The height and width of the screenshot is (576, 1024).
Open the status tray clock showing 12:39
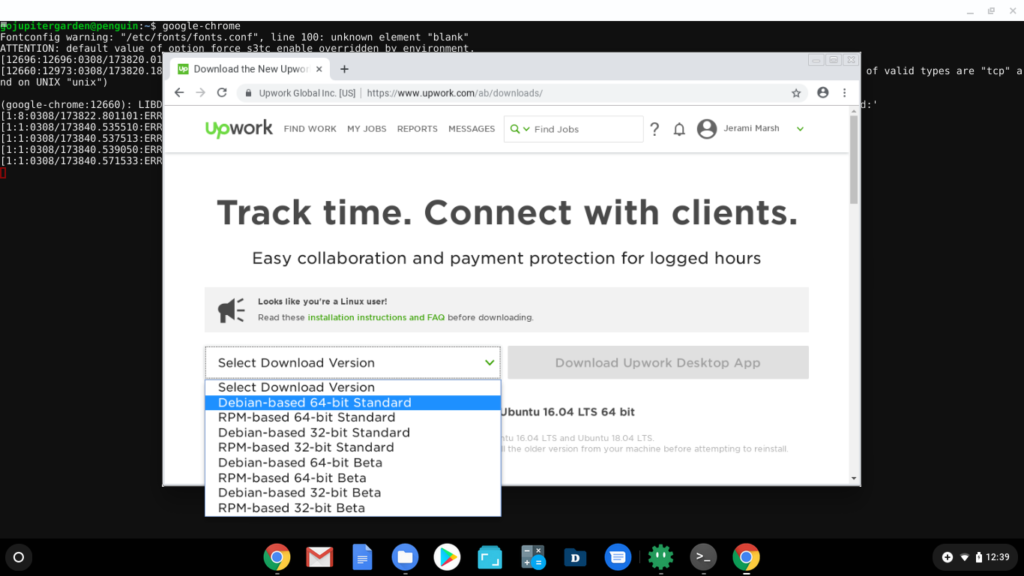[x=997, y=557]
